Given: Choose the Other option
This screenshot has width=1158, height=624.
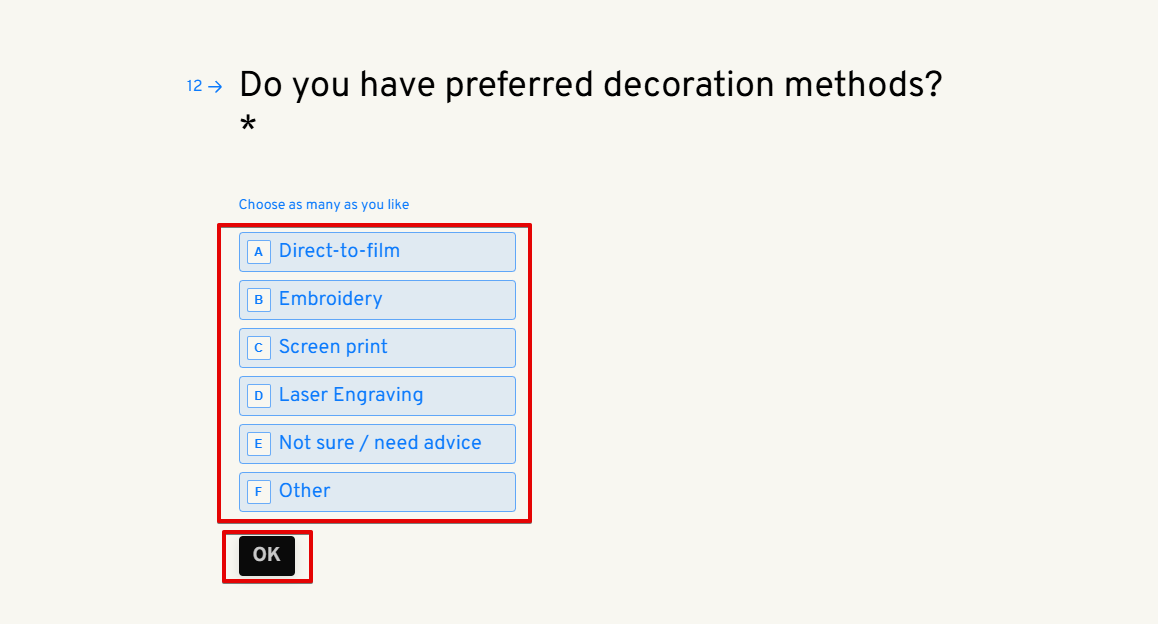Looking at the screenshot, I should pos(304,491).
